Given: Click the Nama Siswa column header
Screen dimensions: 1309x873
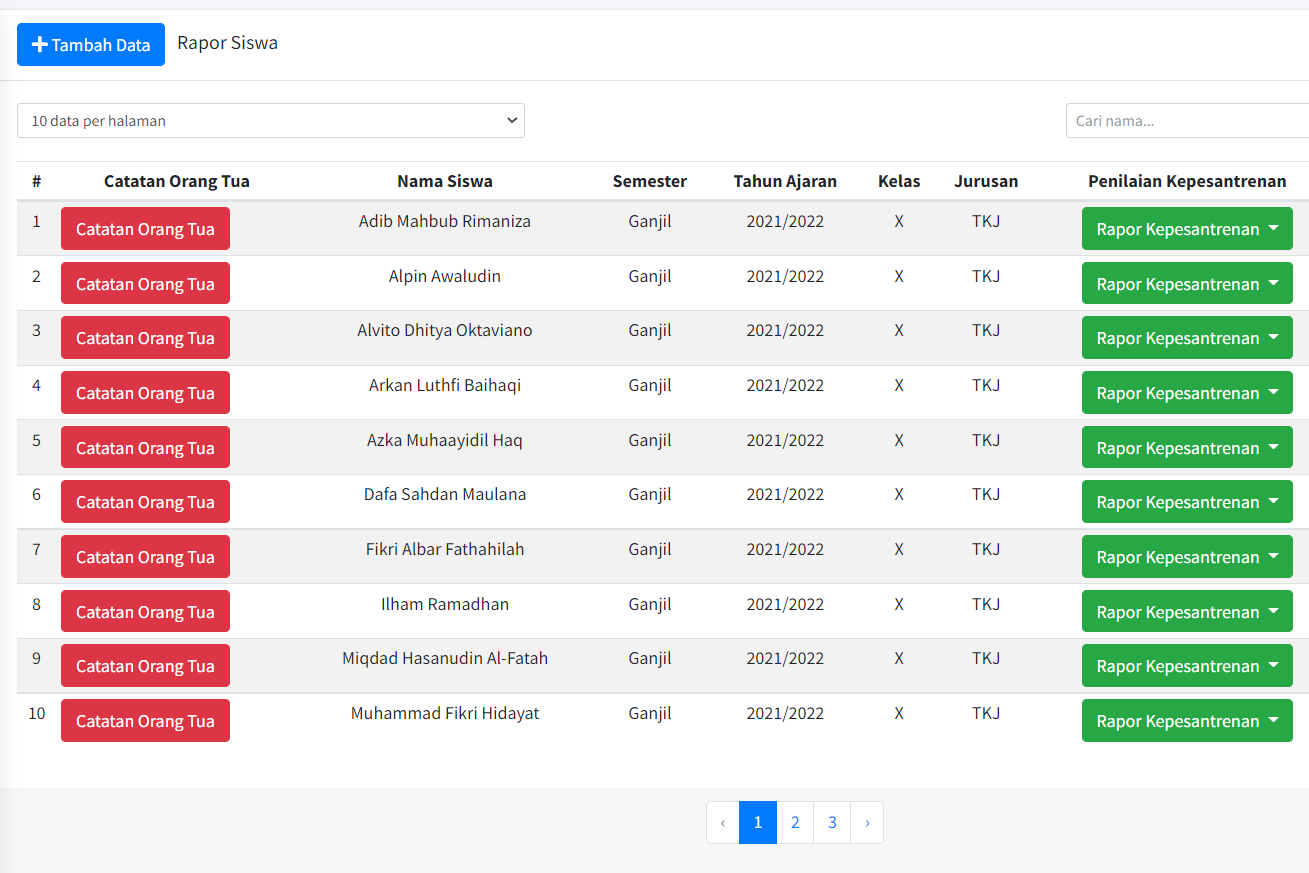Looking at the screenshot, I should 445,181.
